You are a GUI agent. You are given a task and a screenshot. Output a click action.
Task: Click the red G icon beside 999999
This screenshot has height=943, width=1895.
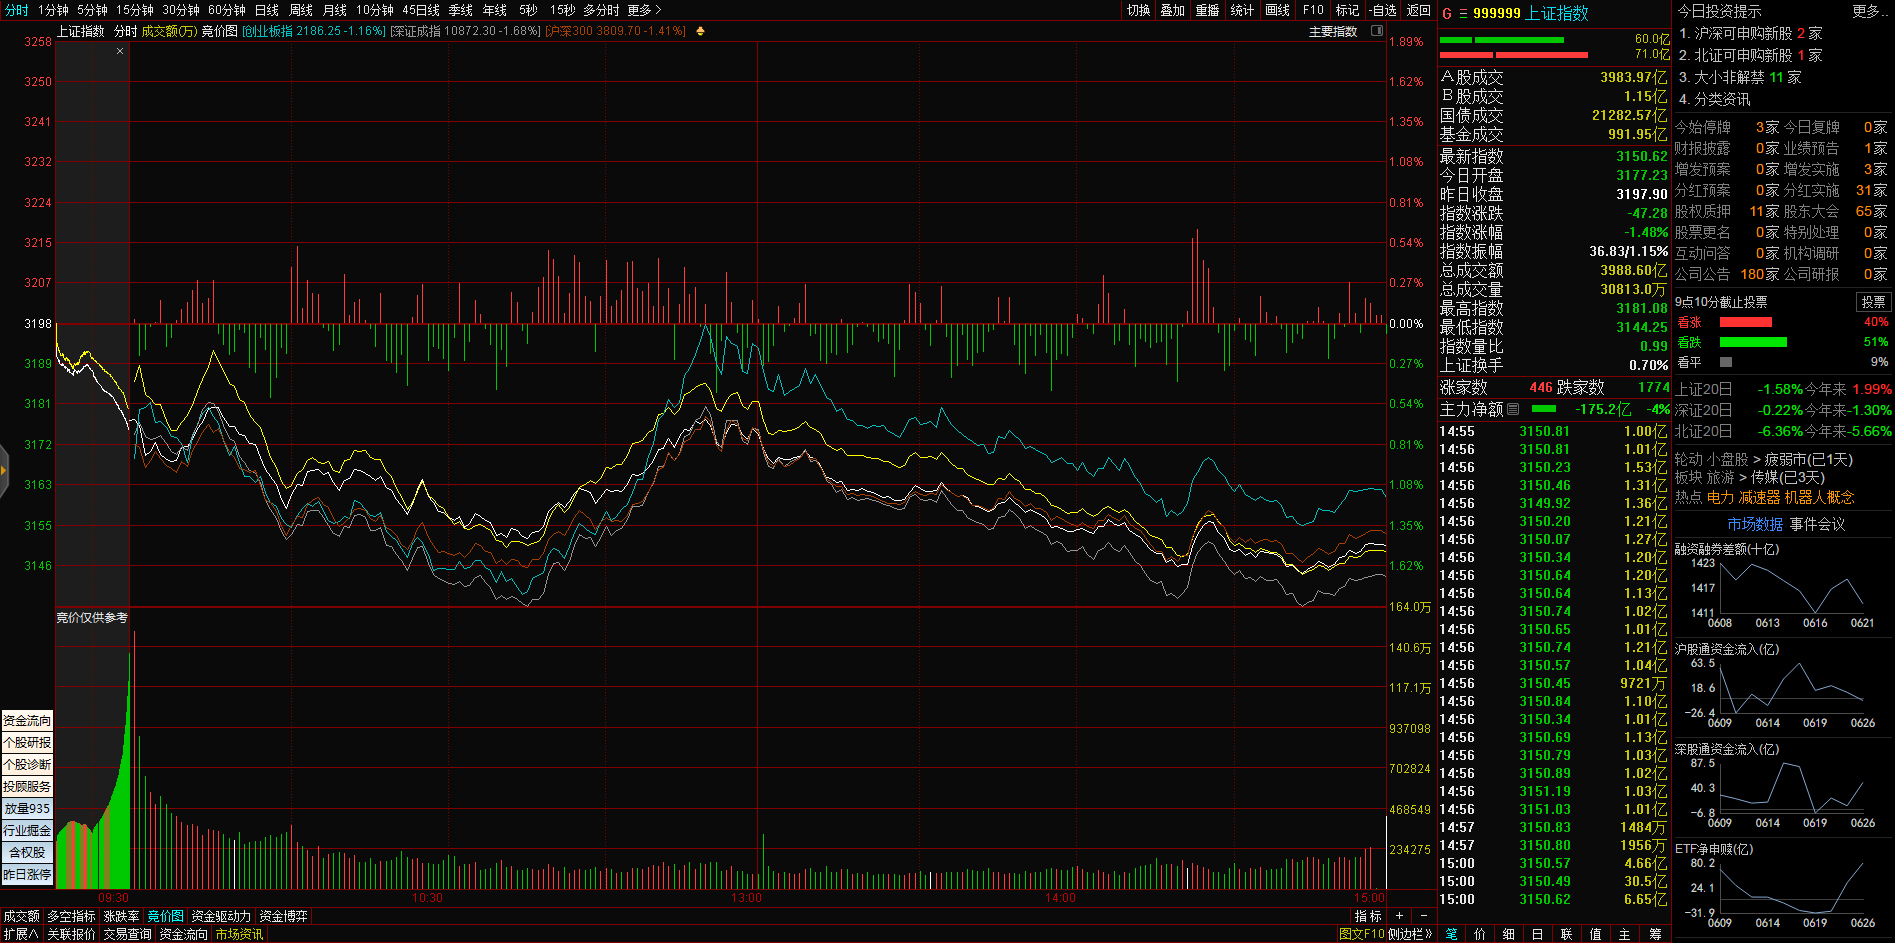click(1446, 13)
